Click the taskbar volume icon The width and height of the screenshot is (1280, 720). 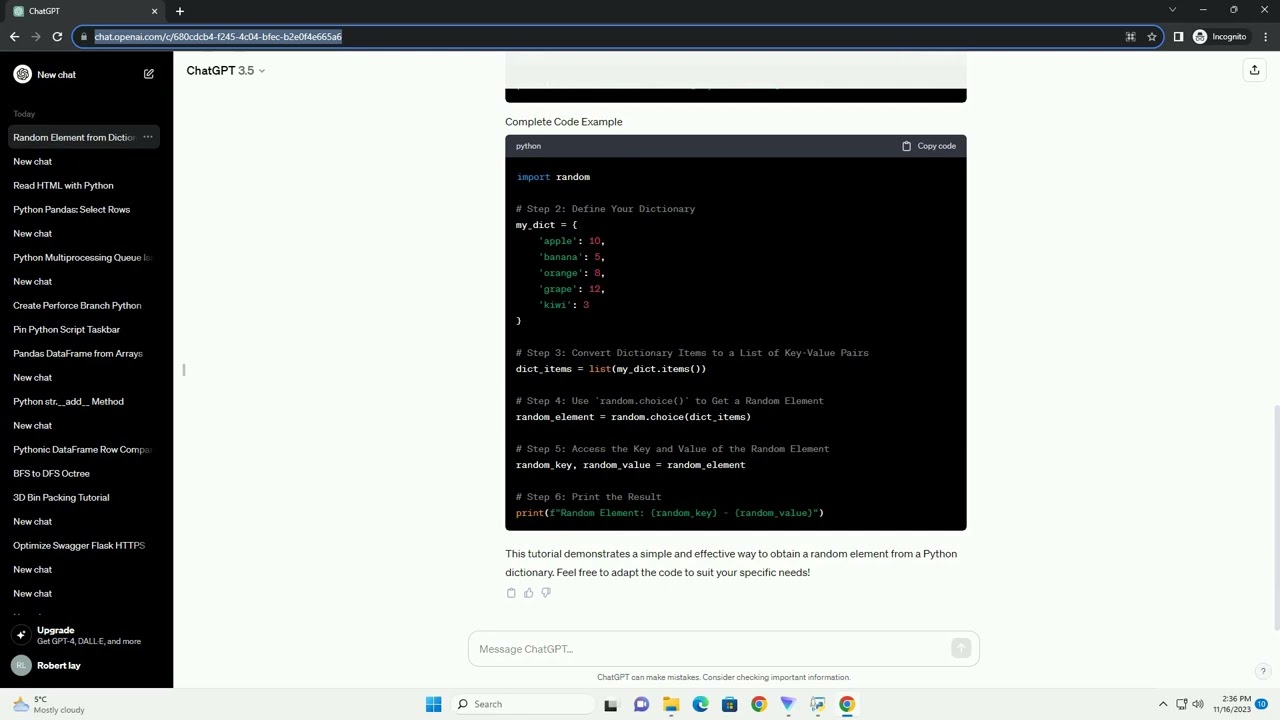pos(1198,704)
